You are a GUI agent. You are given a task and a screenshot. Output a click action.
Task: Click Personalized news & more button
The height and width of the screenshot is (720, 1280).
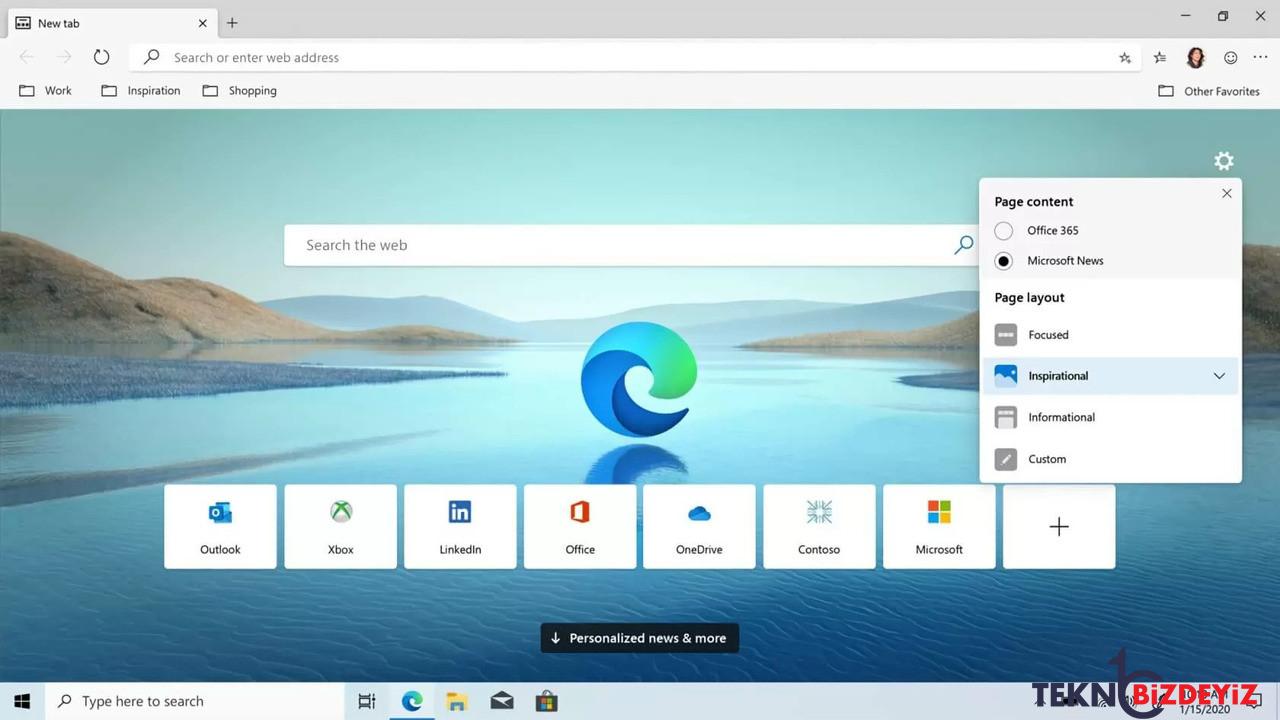tap(640, 638)
